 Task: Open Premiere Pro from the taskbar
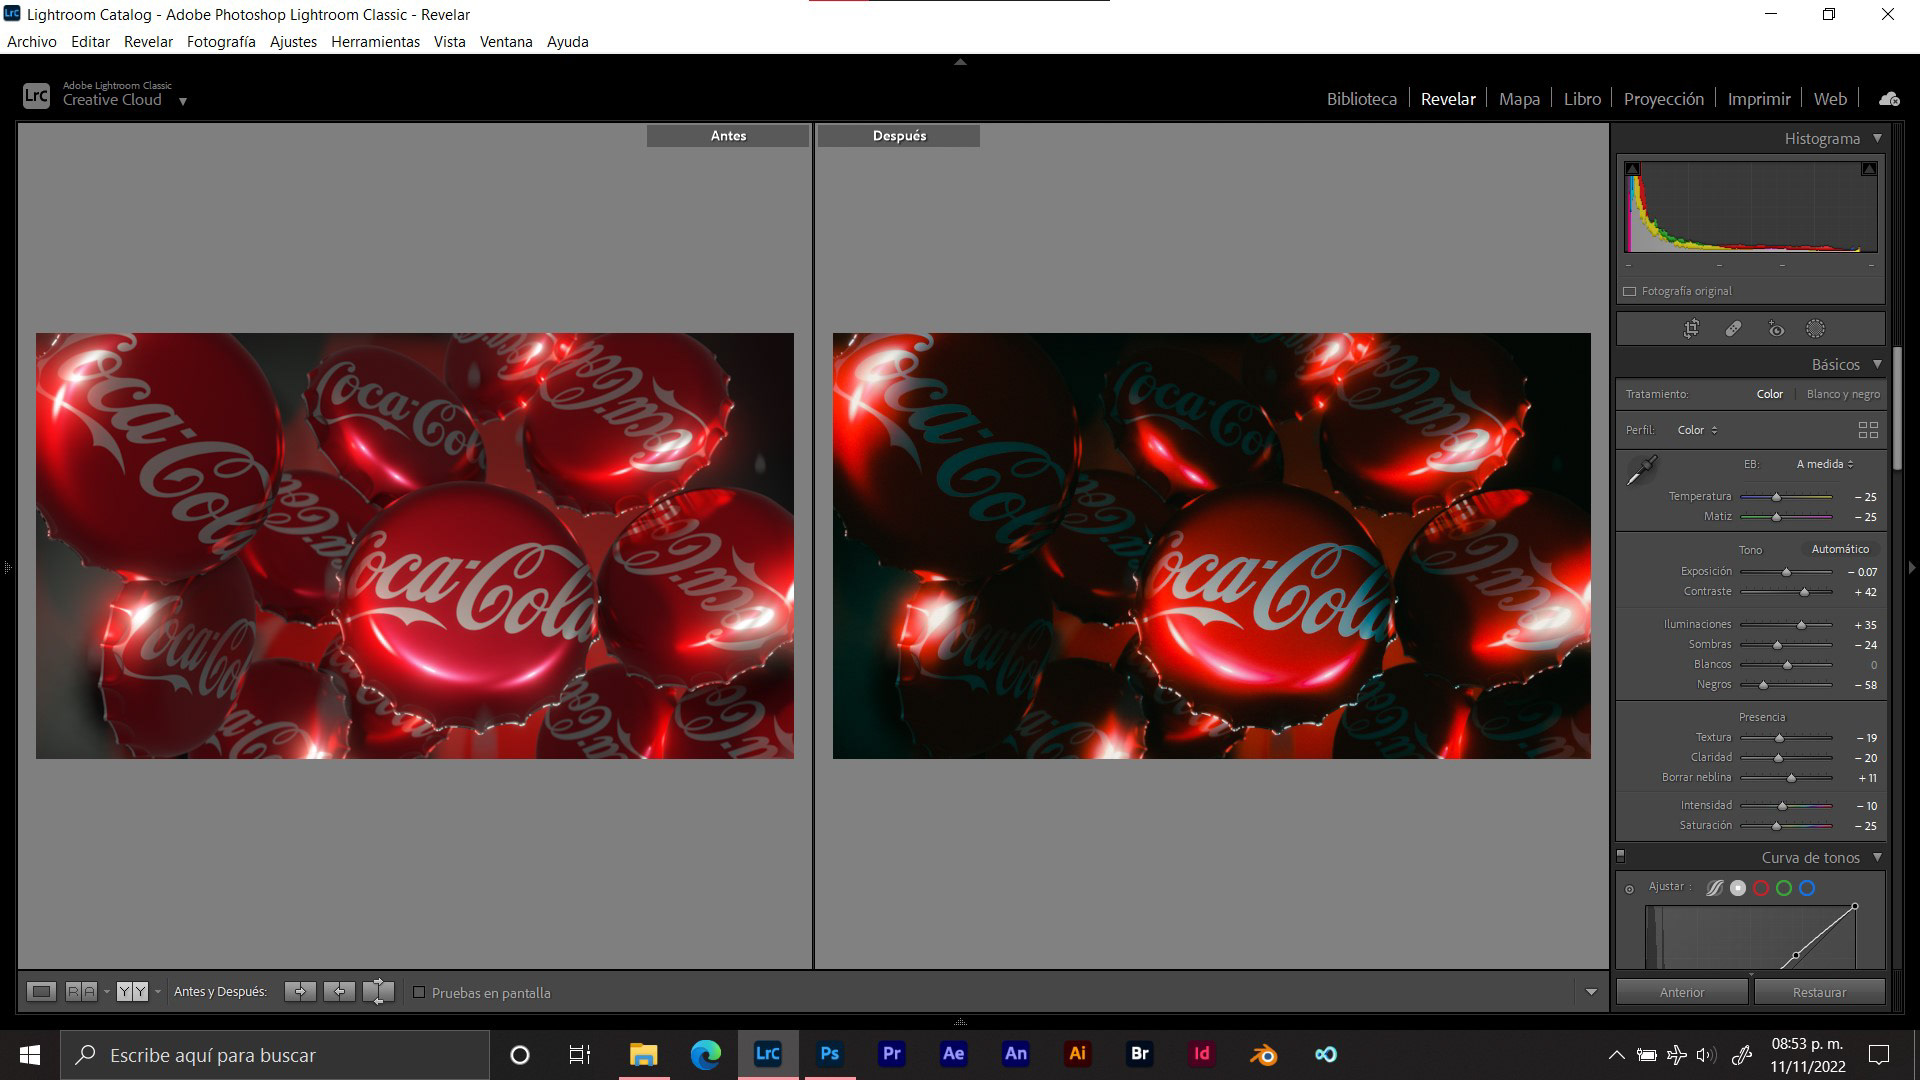891,1054
